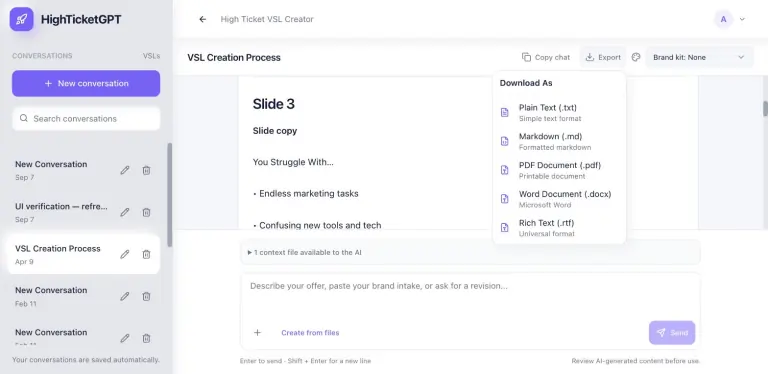The height and width of the screenshot is (374, 768).
Task: Click the 'Endless marketing tasks' bullet
Action: [306, 193]
